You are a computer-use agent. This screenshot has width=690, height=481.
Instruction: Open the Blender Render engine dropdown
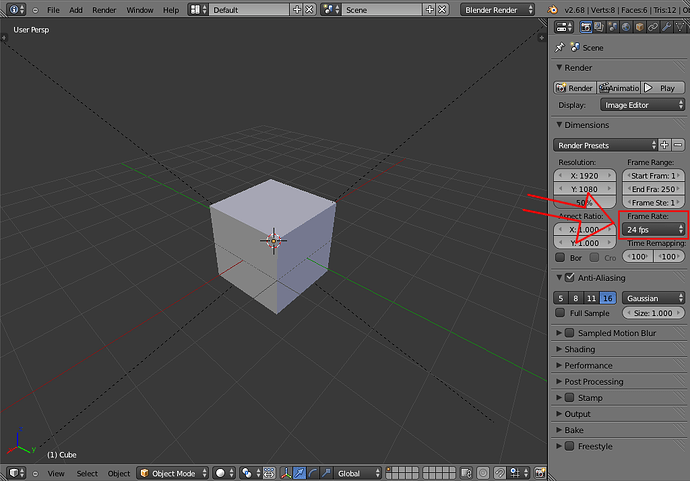(497, 10)
